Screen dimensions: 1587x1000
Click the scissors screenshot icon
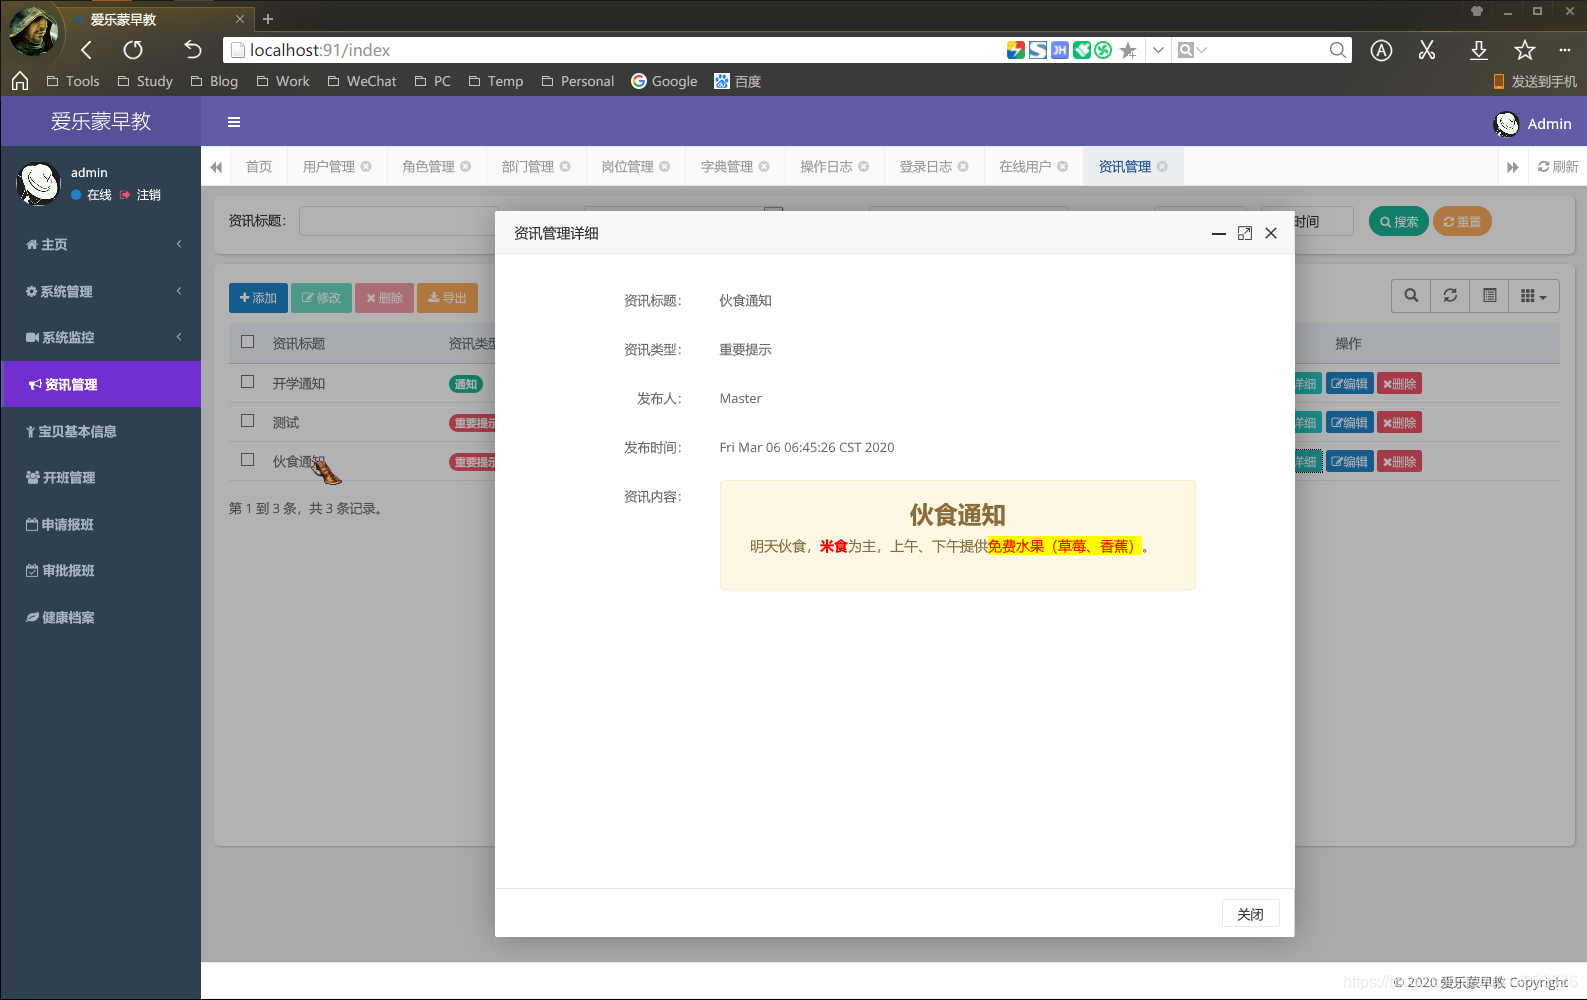tap(1427, 50)
